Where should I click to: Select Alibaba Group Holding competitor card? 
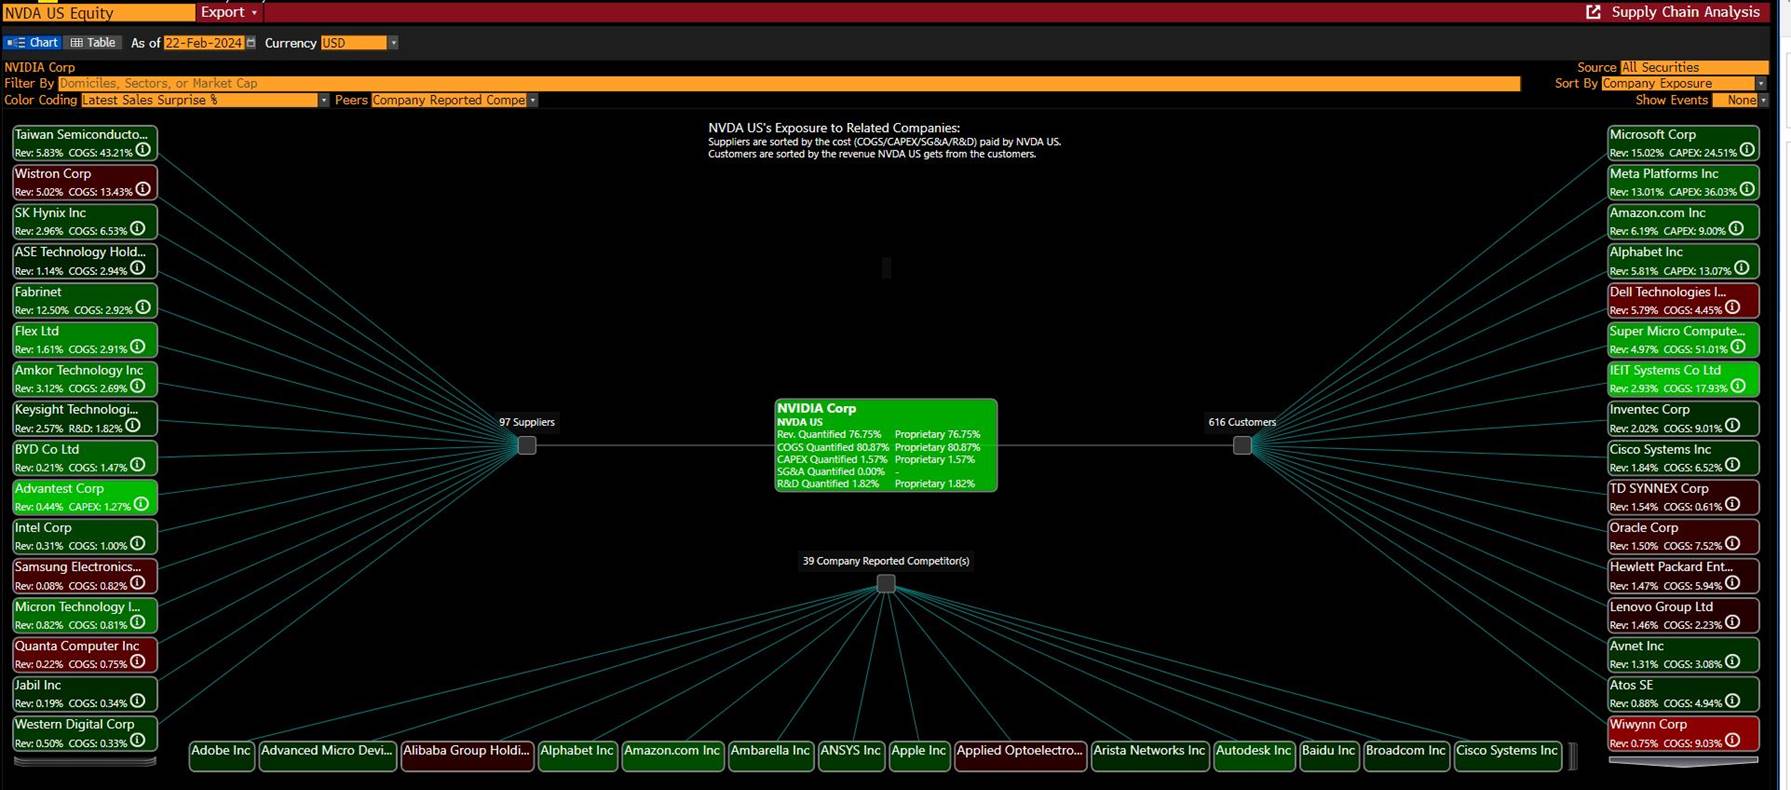pos(467,756)
